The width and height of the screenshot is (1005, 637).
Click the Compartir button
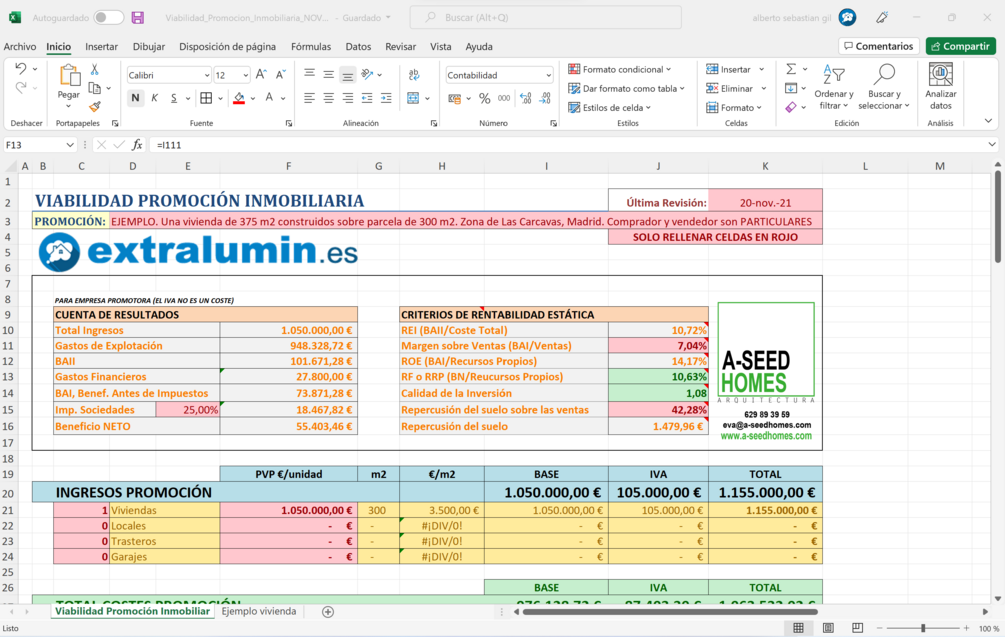pos(961,46)
